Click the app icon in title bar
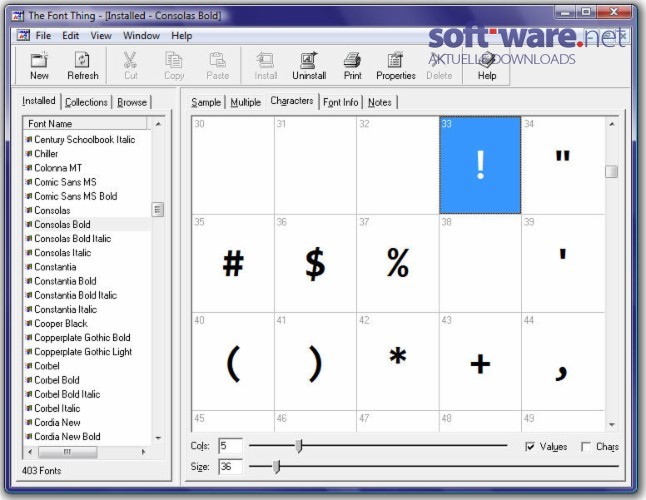Screen dimensions: 646x500 click(17, 16)
